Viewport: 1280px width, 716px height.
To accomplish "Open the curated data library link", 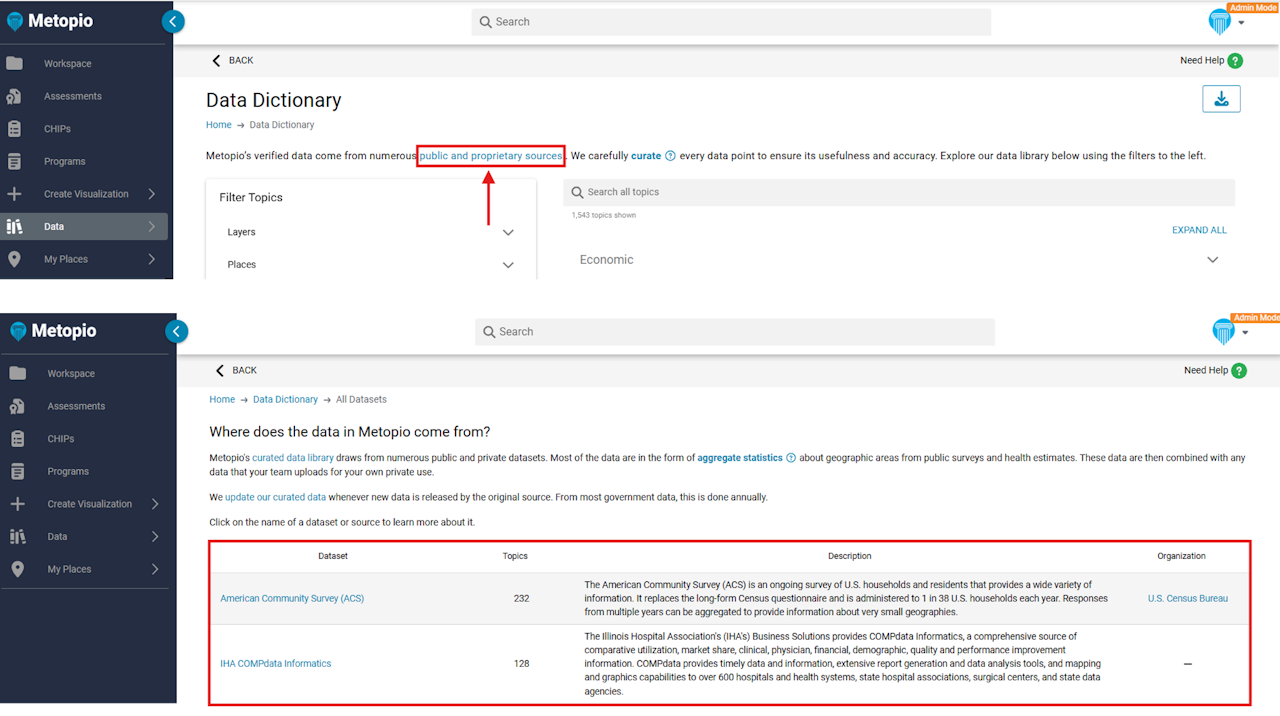I will coord(293,458).
